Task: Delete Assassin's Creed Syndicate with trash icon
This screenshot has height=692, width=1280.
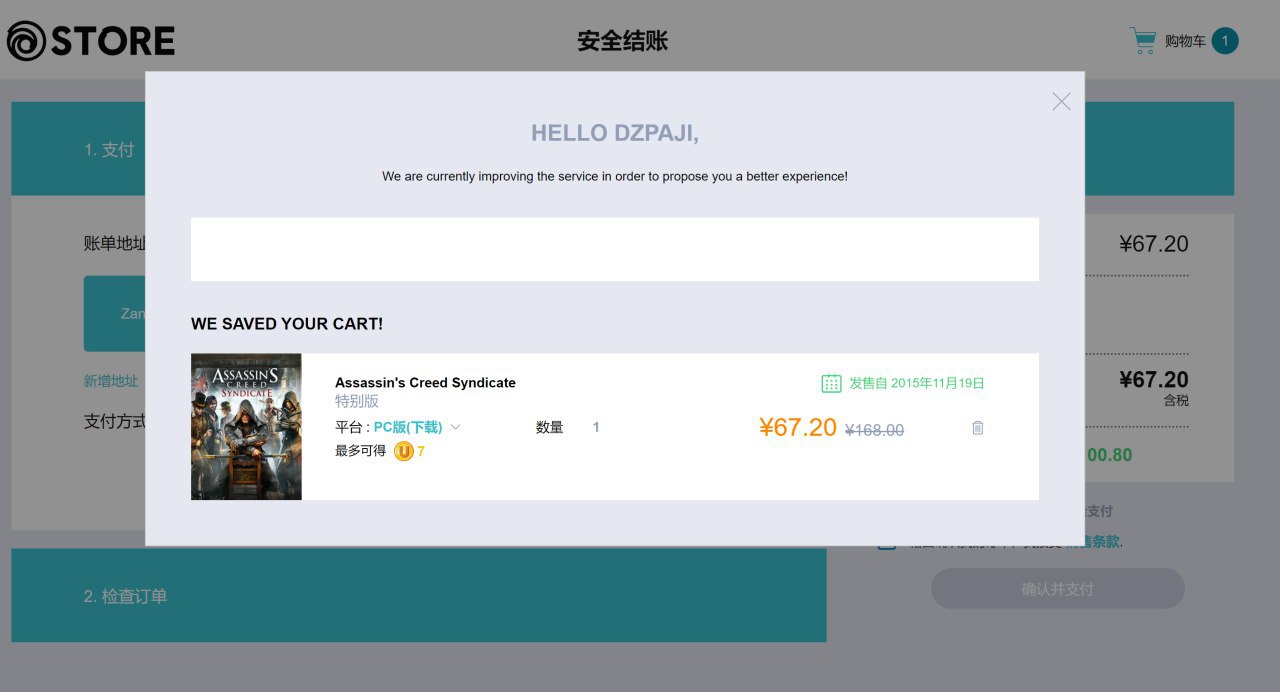Action: 978,428
